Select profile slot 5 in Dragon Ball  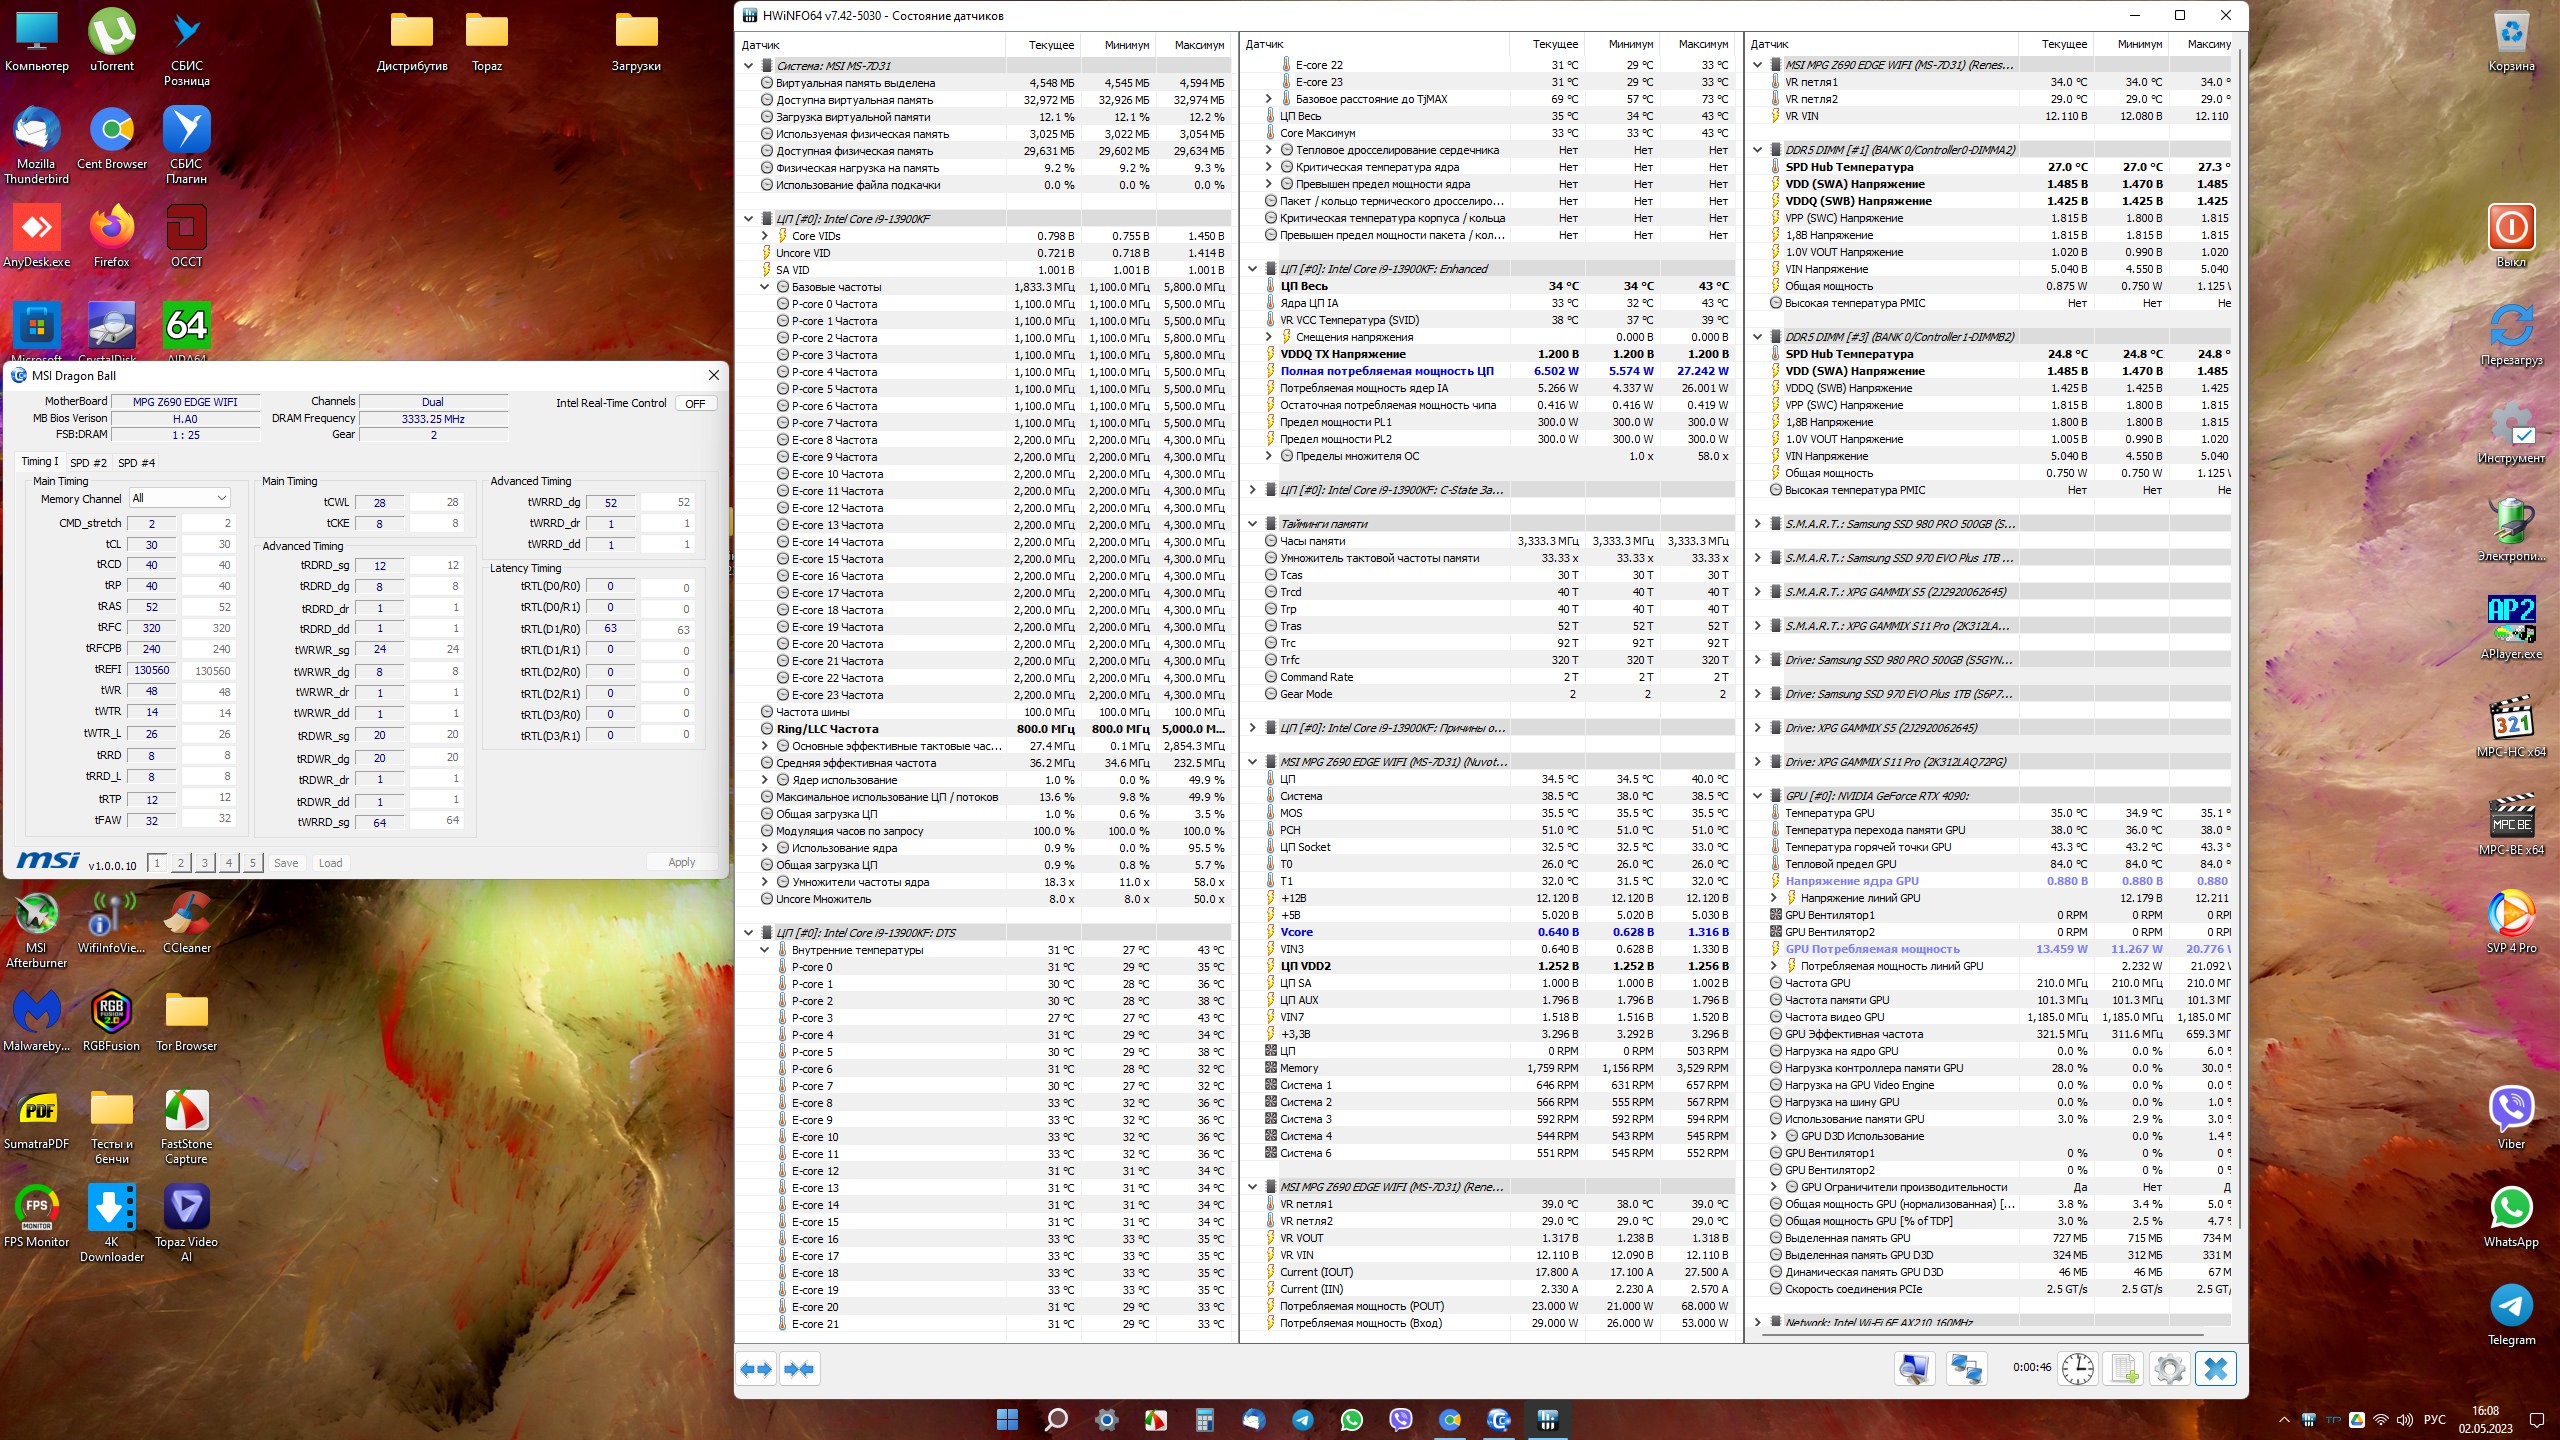tap(252, 863)
